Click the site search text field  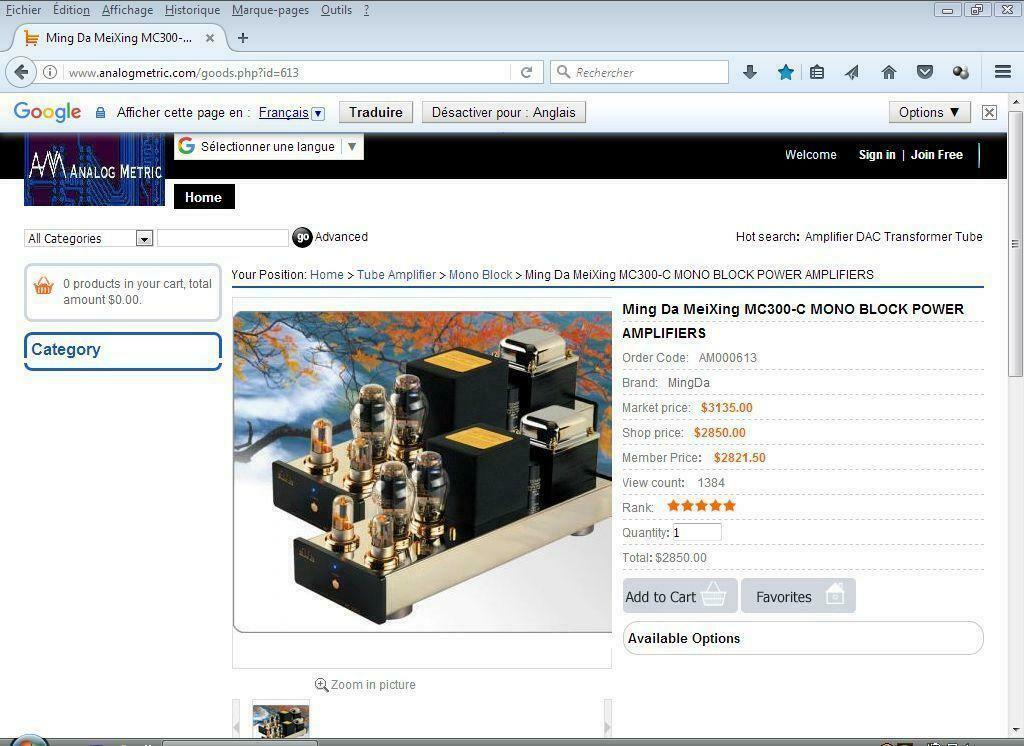tap(223, 238)
